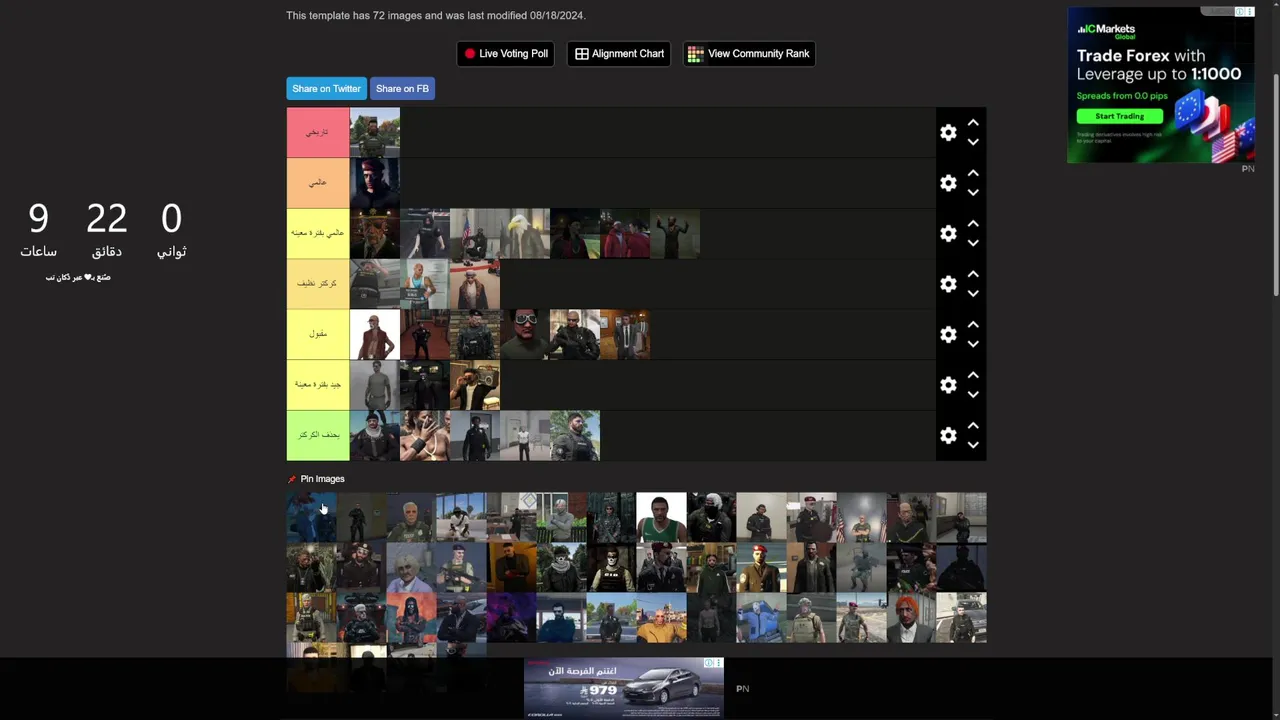The width and height of the screenshot is (1280, 720).
Task: Click the عالمي بفترة معينه tier label
Action: pos(318,233)
